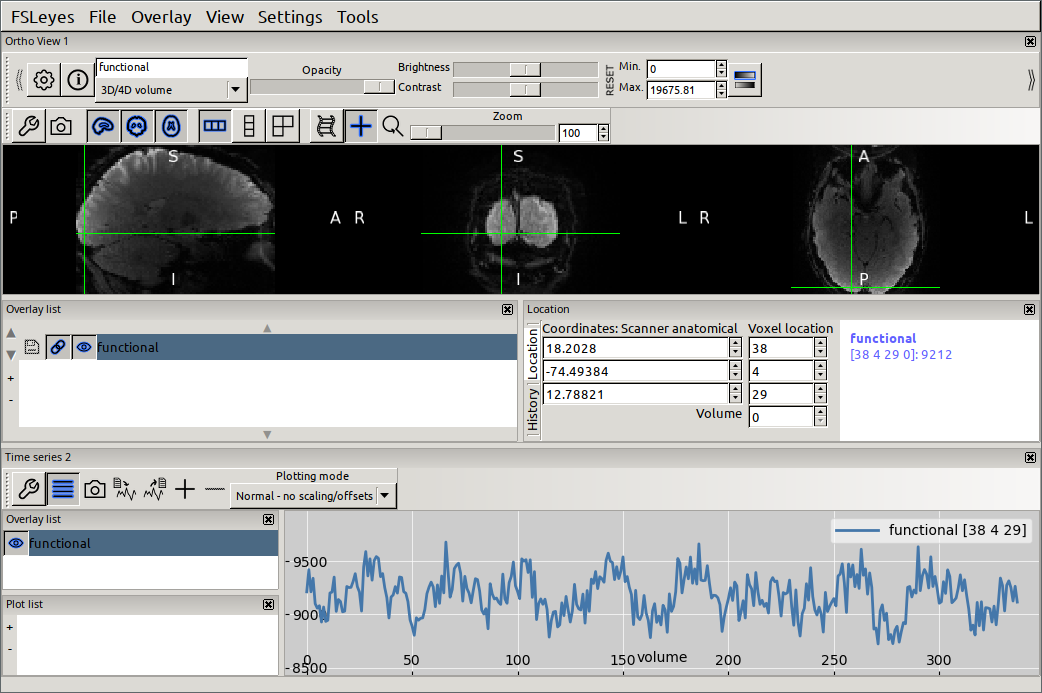This screenshot has height=693, width=1042.
Task: Click the brightness/contrast RESET button
Action: point(610,79)
